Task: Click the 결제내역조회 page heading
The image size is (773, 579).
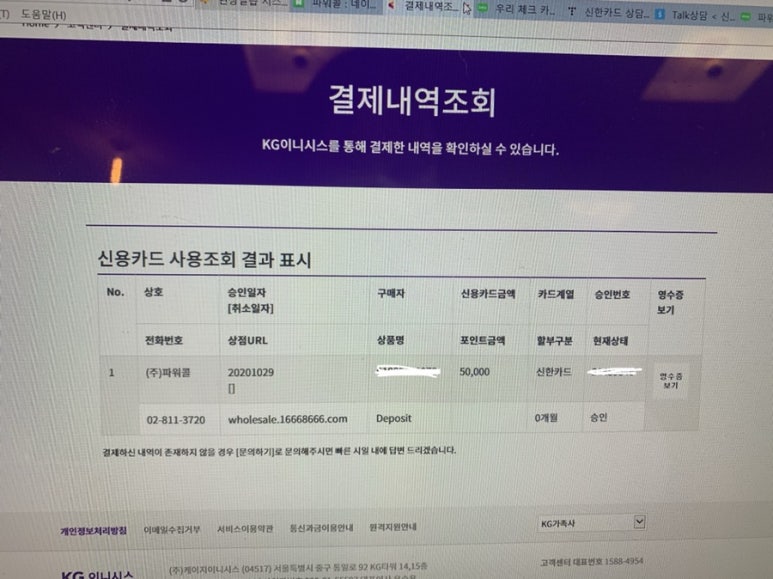Action: click(x=412, y=101)
